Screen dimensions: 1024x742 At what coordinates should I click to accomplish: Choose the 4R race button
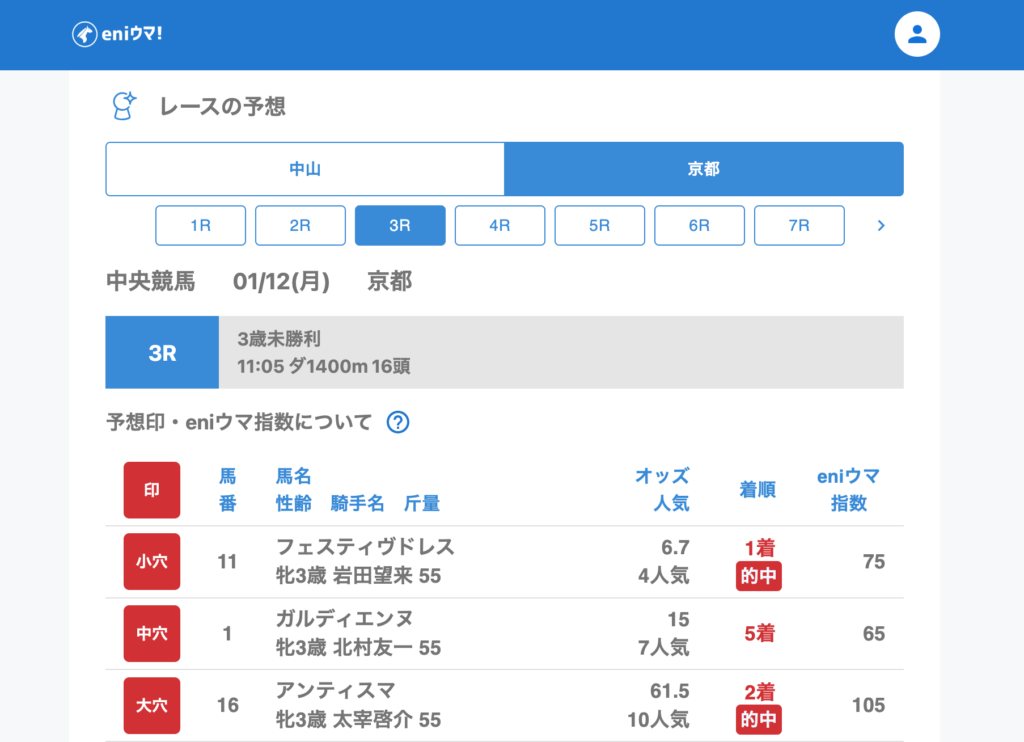click(x=499, y=226)
